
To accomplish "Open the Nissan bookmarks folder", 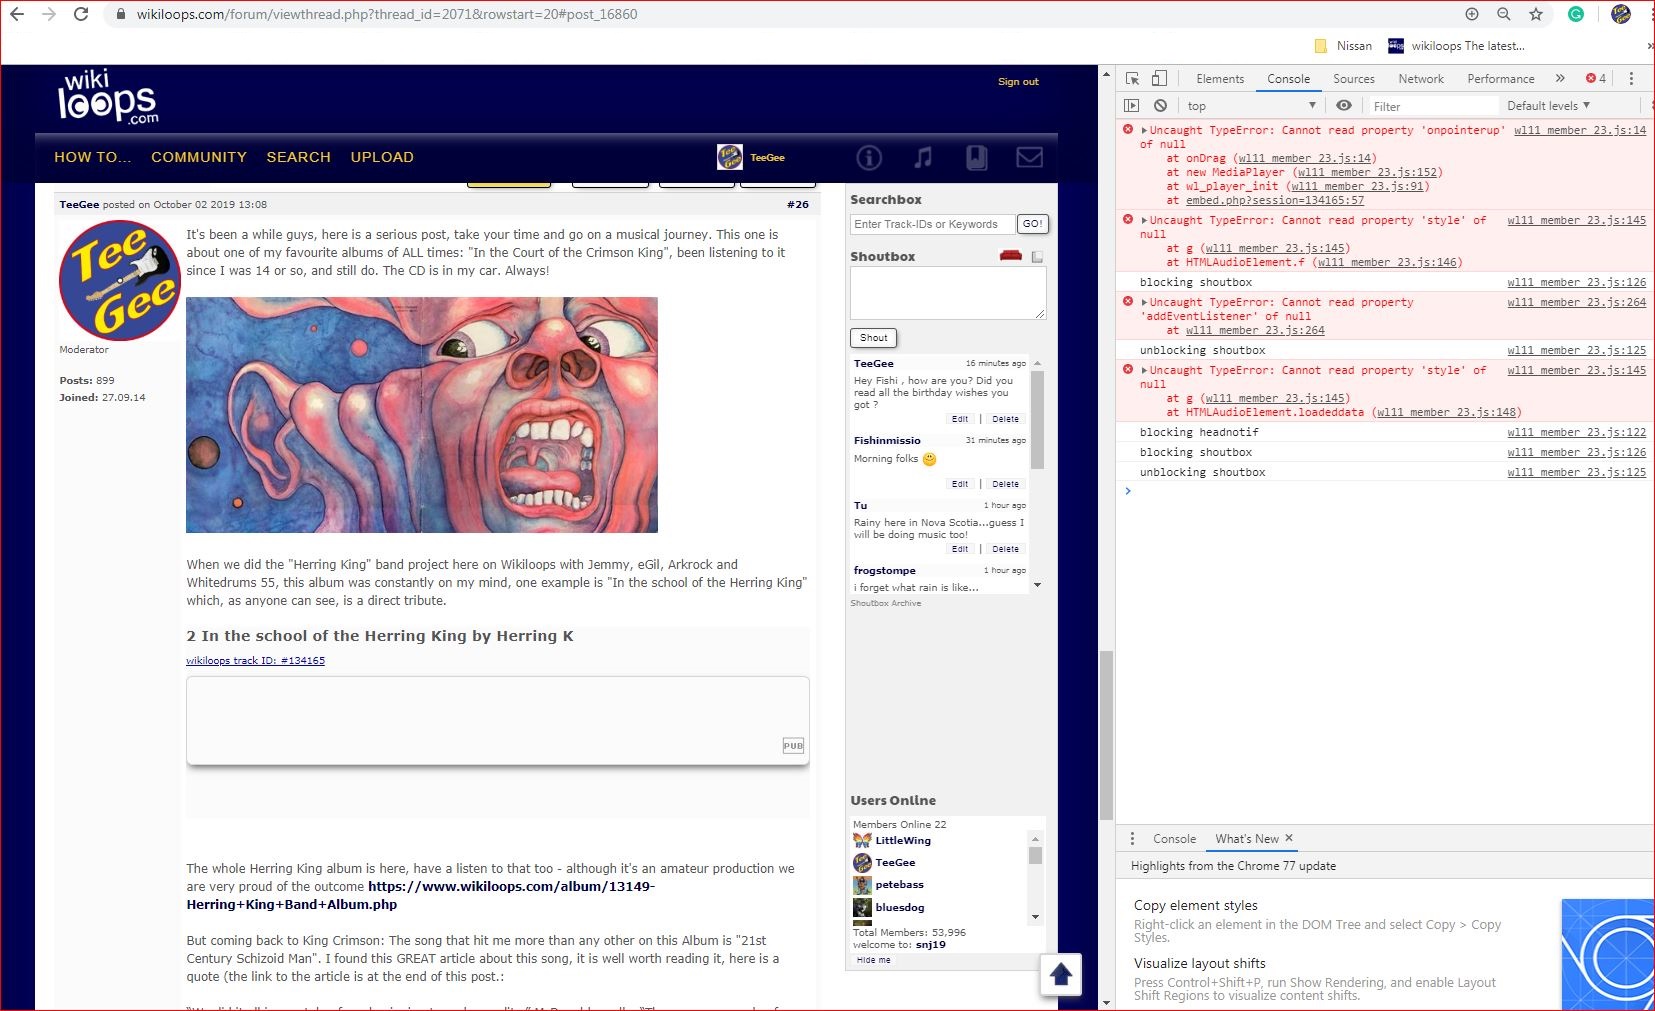I will tap(1343, 46).
